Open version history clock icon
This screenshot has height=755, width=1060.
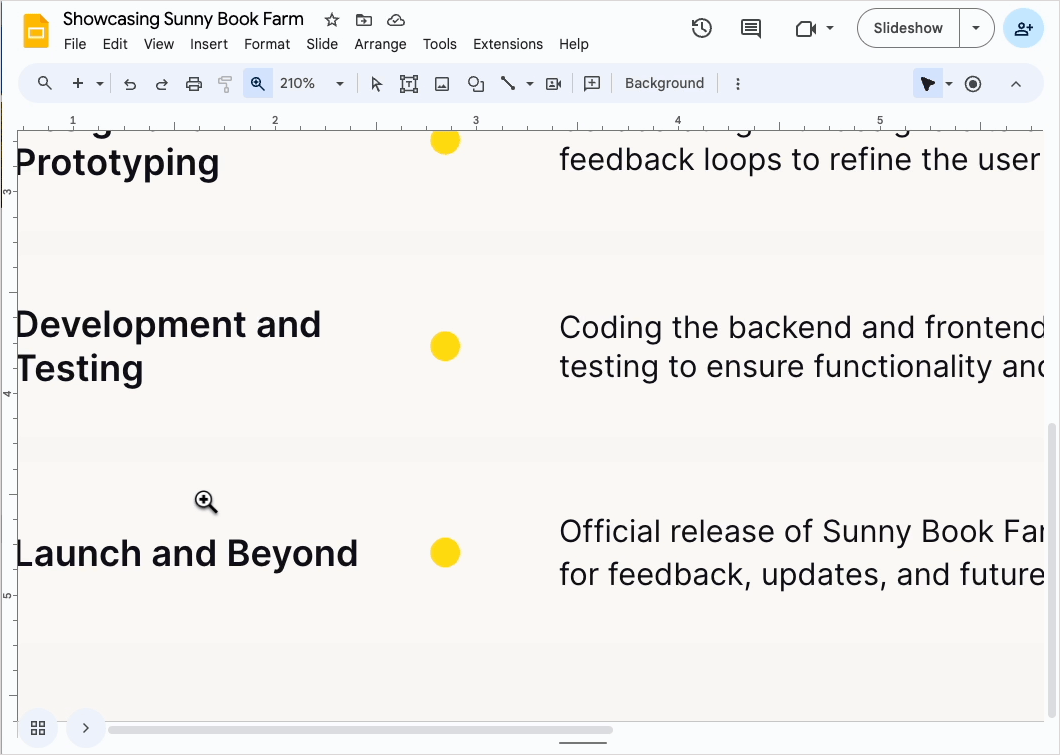click(x=702, y=28)
